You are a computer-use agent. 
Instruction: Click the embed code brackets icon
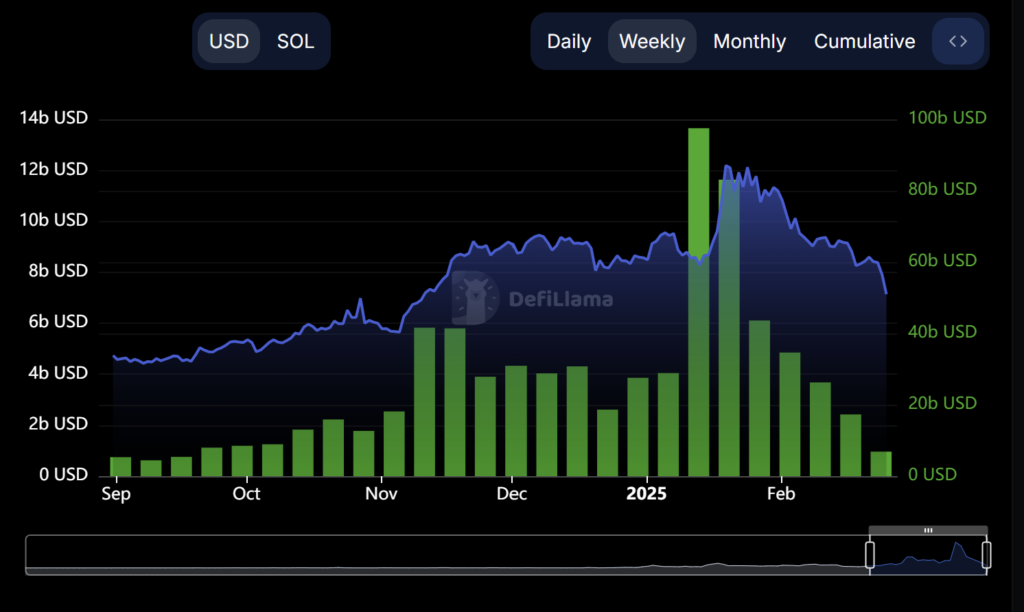[x=958, y=41]
